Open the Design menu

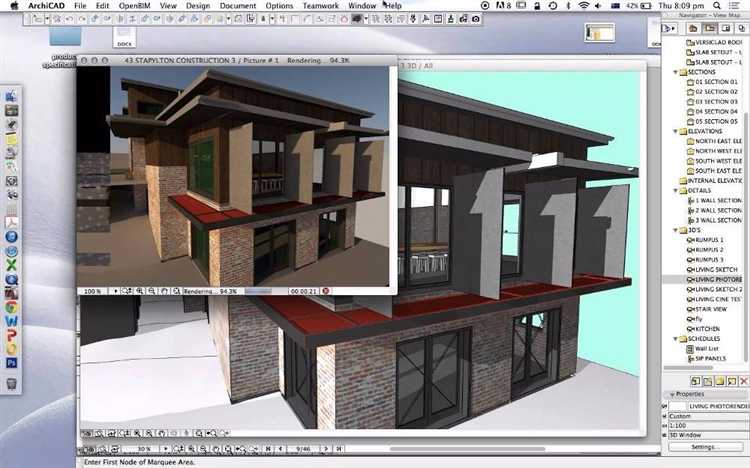[198, 6]
